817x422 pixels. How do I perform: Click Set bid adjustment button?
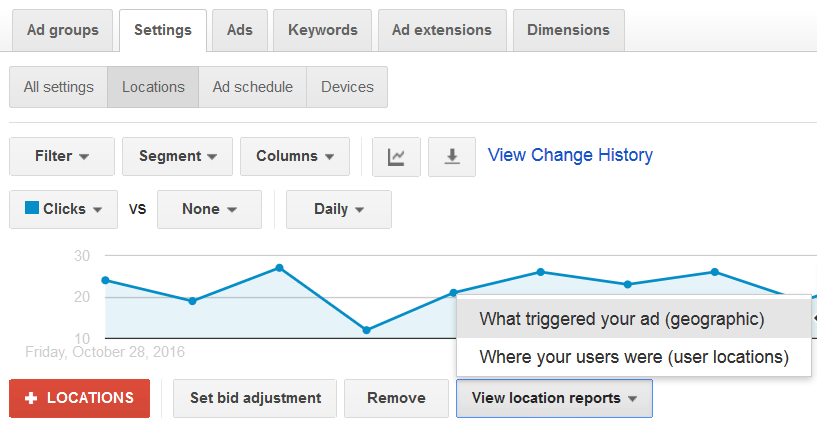coord(255,398)
